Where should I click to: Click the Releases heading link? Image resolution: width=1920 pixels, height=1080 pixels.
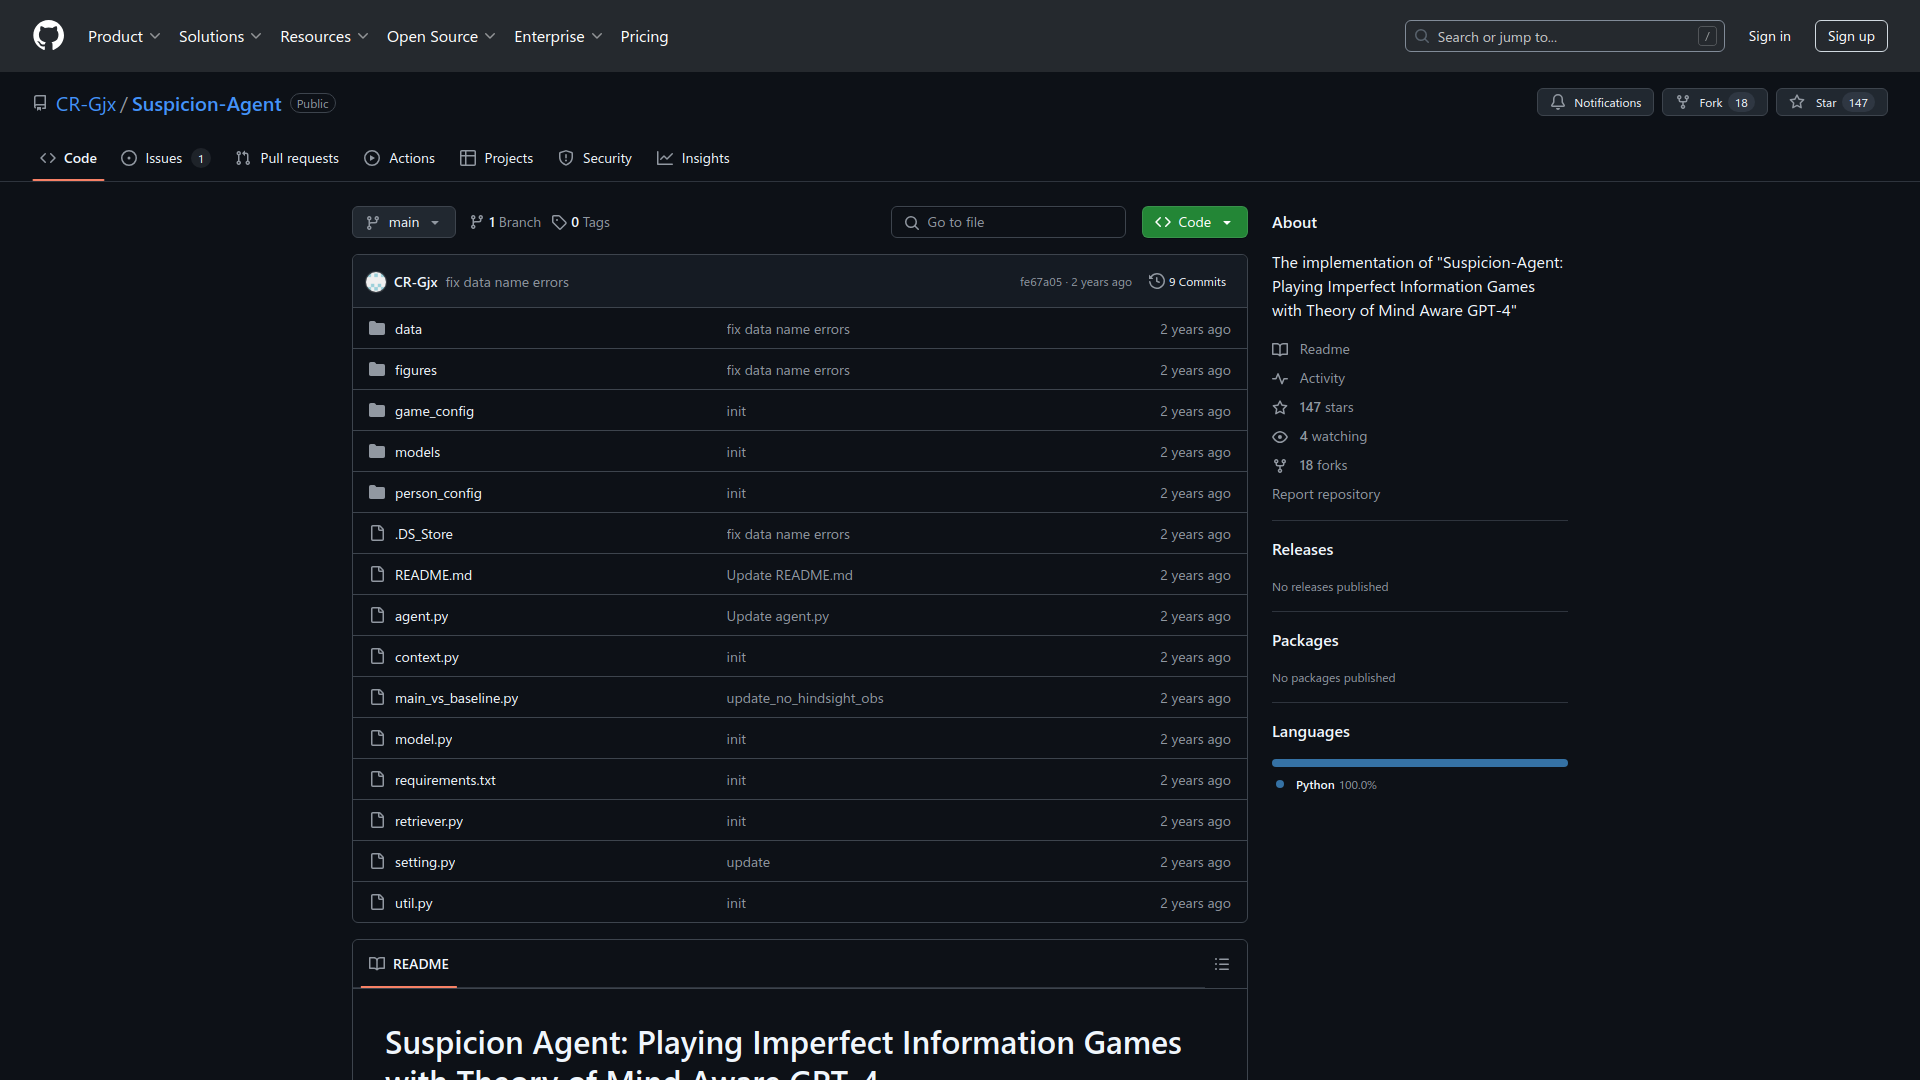click(x=1302, y=549)
